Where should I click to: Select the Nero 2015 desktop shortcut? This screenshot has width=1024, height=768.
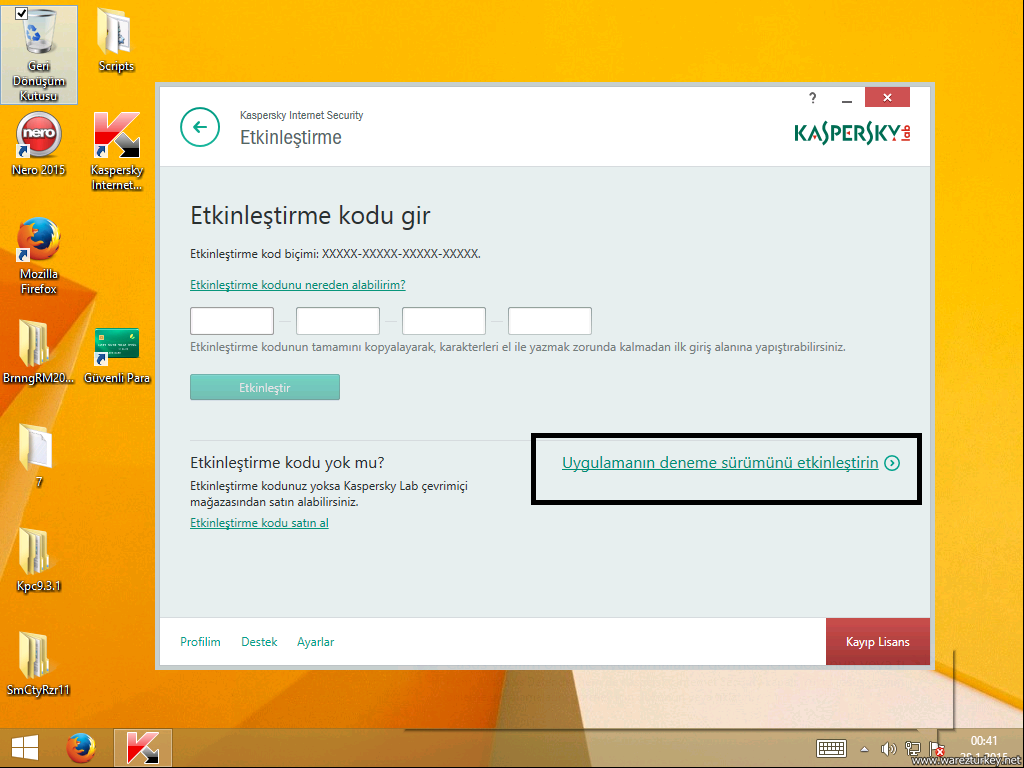coord(39,137)
